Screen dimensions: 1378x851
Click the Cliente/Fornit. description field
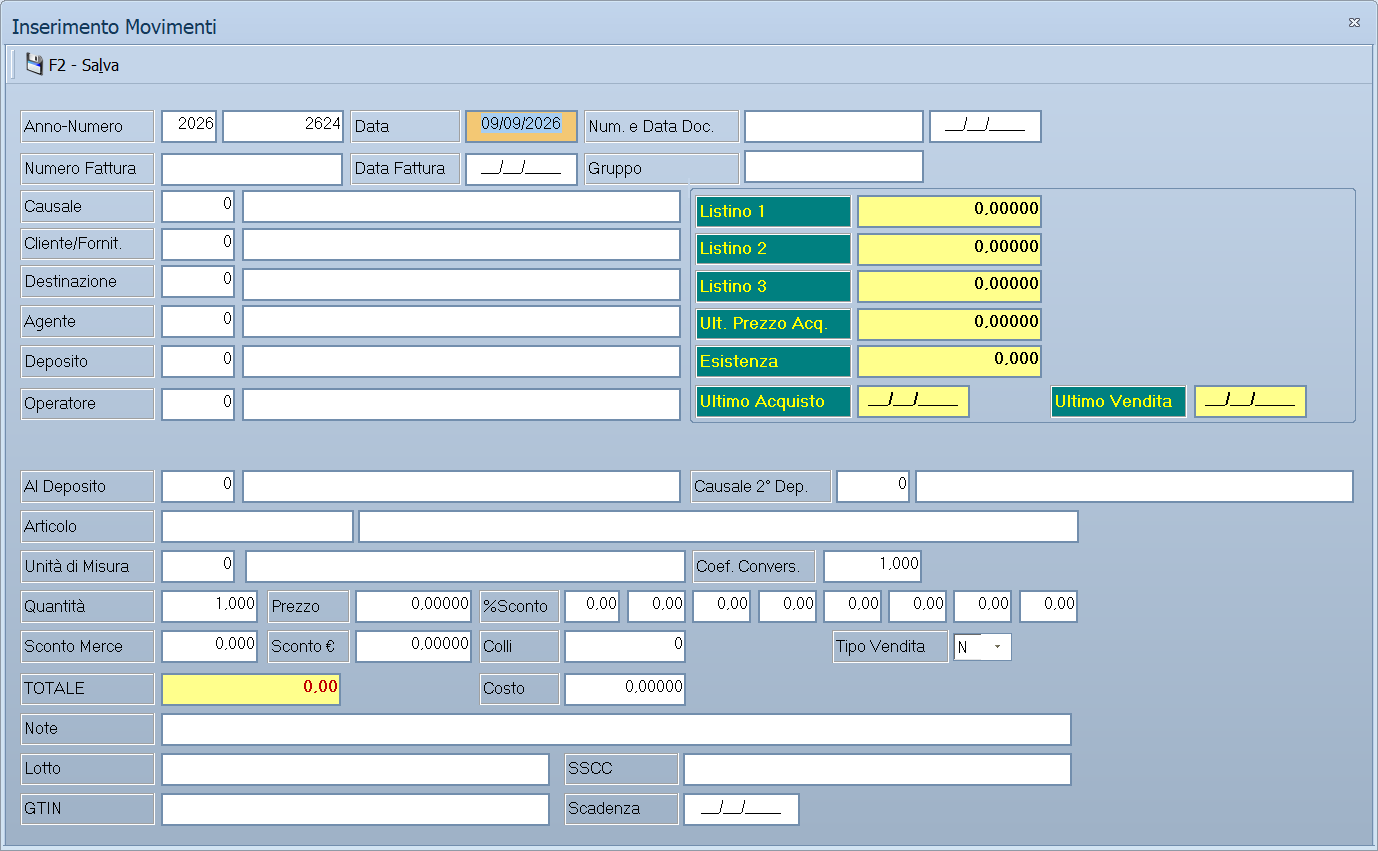point(461,245)
